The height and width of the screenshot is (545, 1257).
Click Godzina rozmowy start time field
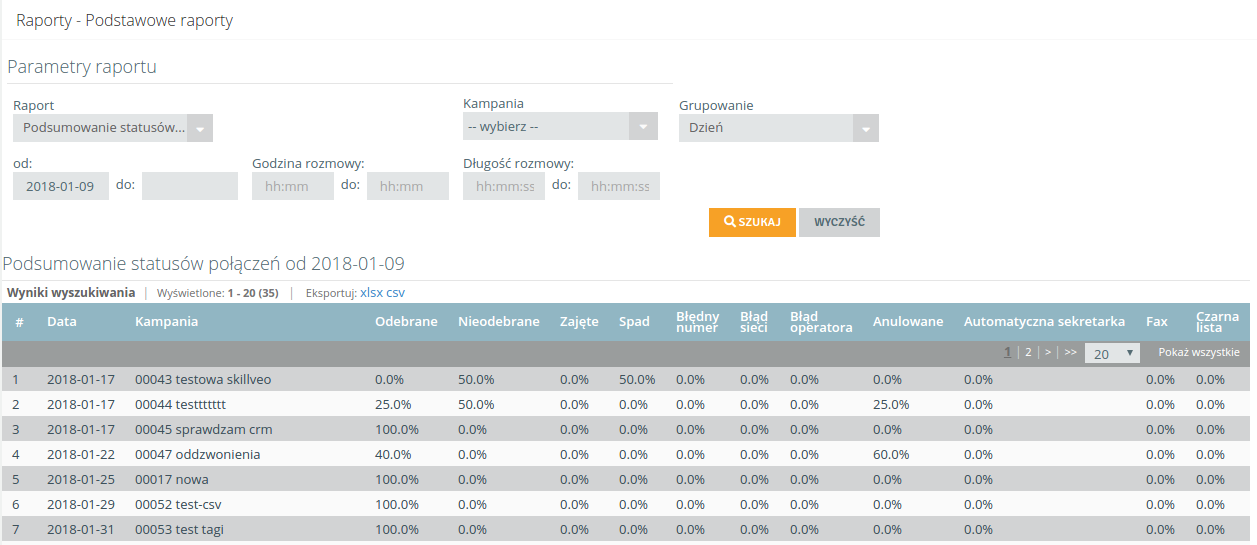[x=293, y=186]
